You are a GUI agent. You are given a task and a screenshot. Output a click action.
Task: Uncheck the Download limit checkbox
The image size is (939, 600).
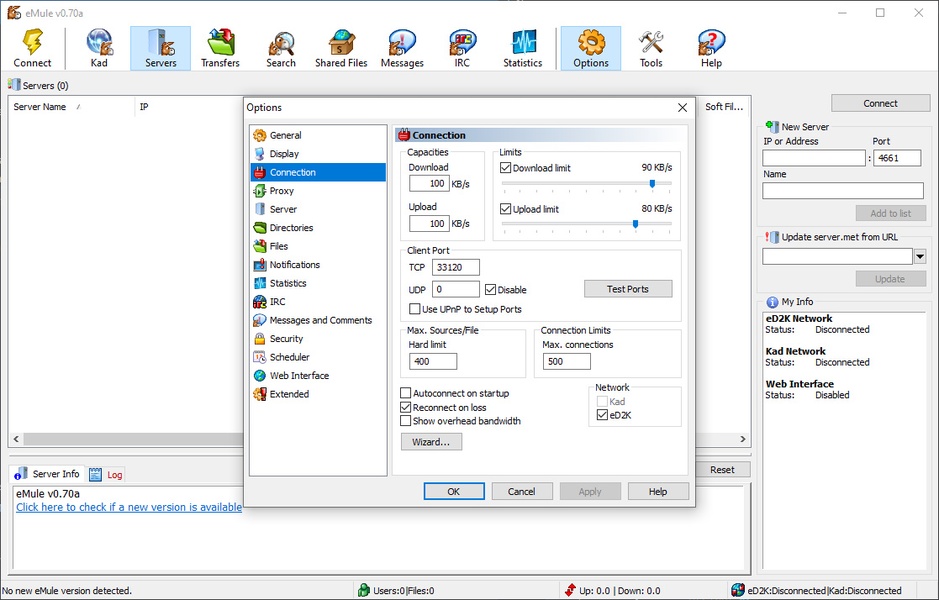point(506,168)
